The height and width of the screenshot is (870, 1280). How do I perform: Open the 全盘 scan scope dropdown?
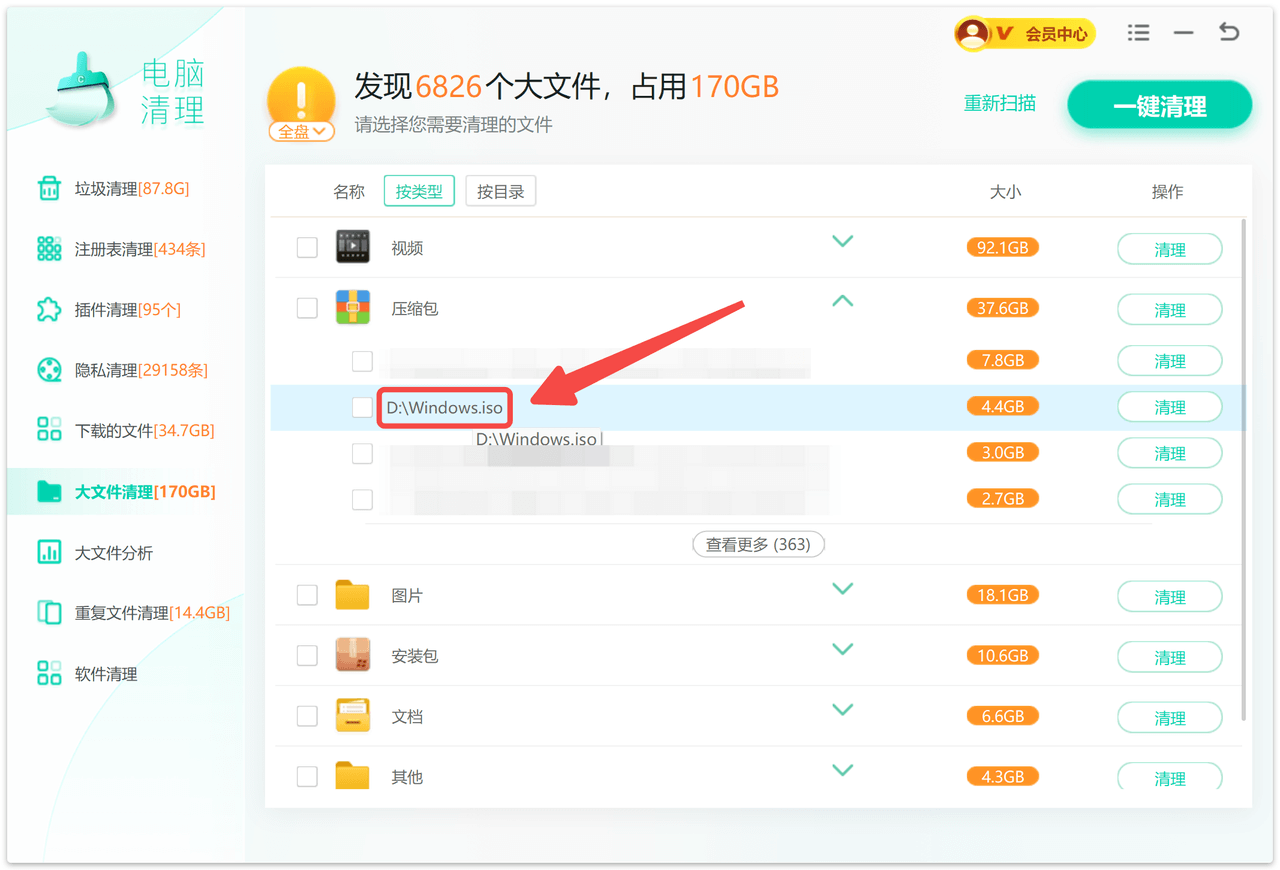click(x=301, y=132)
